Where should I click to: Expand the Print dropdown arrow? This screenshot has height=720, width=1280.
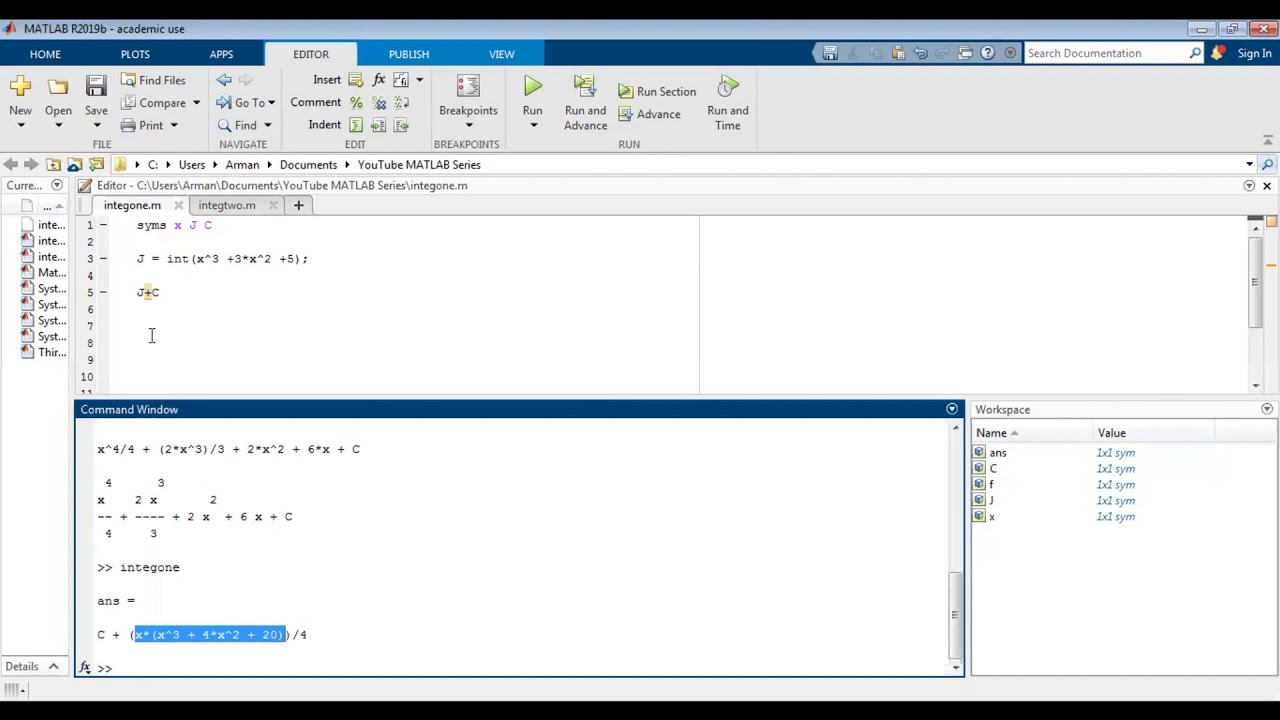pyautogui.click(x=173, y=126)
